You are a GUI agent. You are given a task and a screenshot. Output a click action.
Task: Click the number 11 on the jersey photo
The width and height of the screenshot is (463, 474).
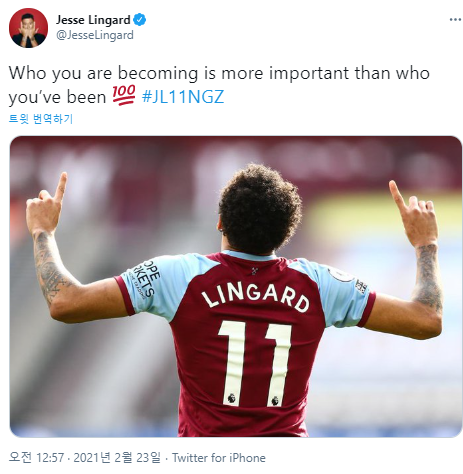tap(255, 363)
